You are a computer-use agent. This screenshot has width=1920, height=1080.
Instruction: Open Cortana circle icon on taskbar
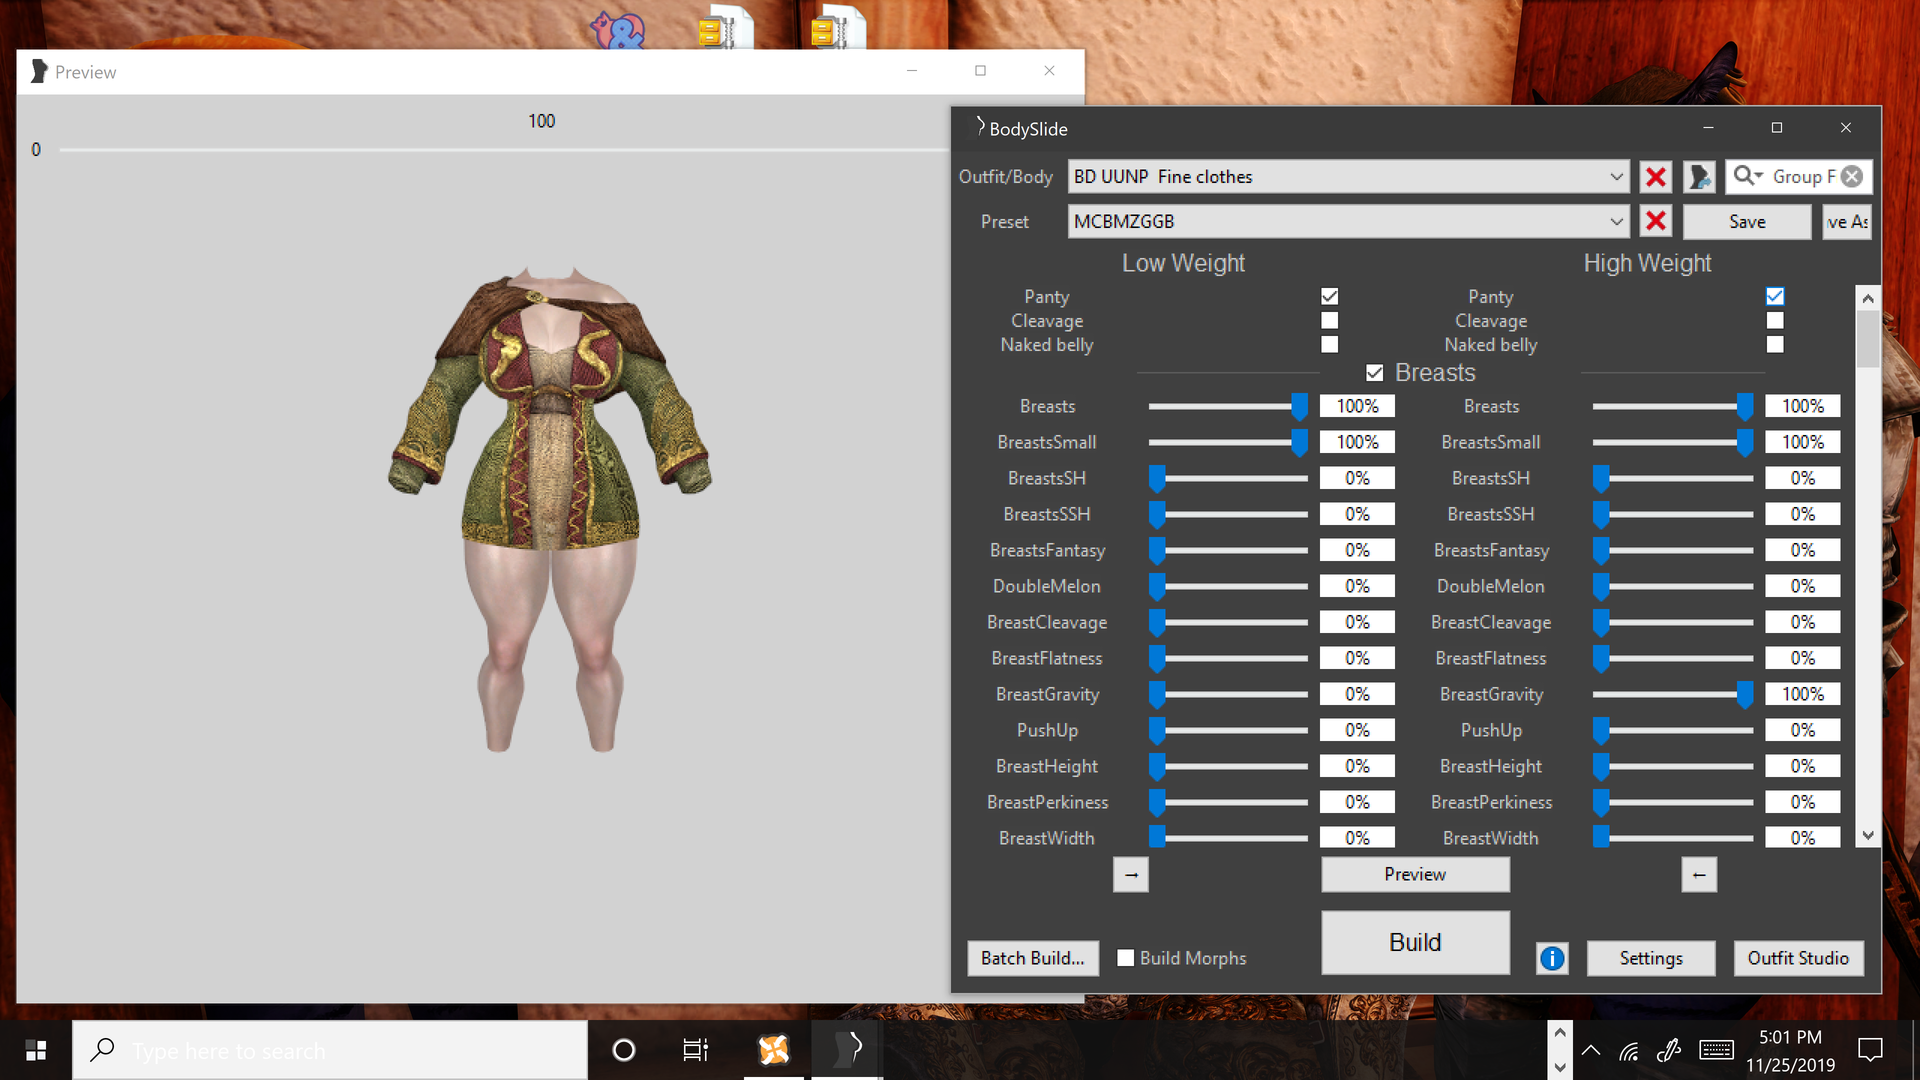click(x=624, y=1050)
